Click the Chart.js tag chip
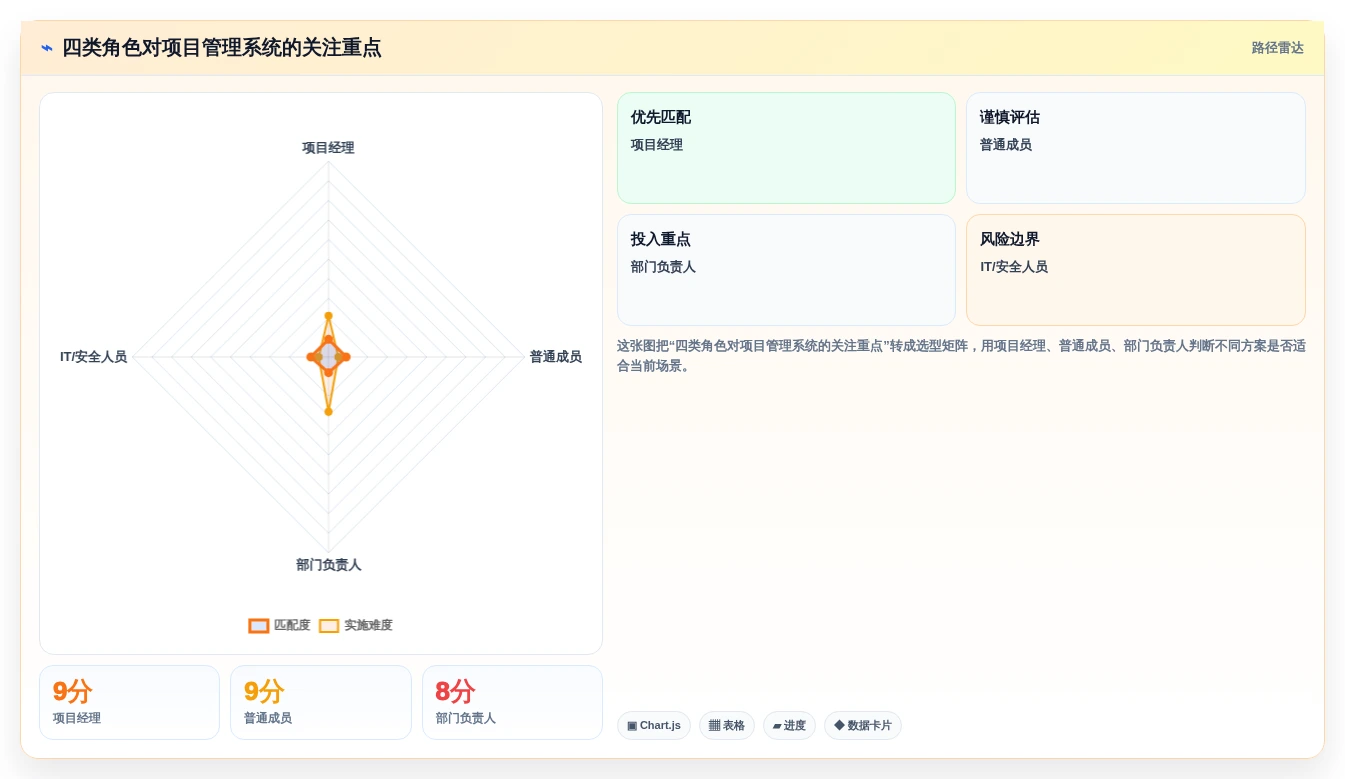Screen dimensions: 1345x779 pyautogui.click(x=654, y=725)
